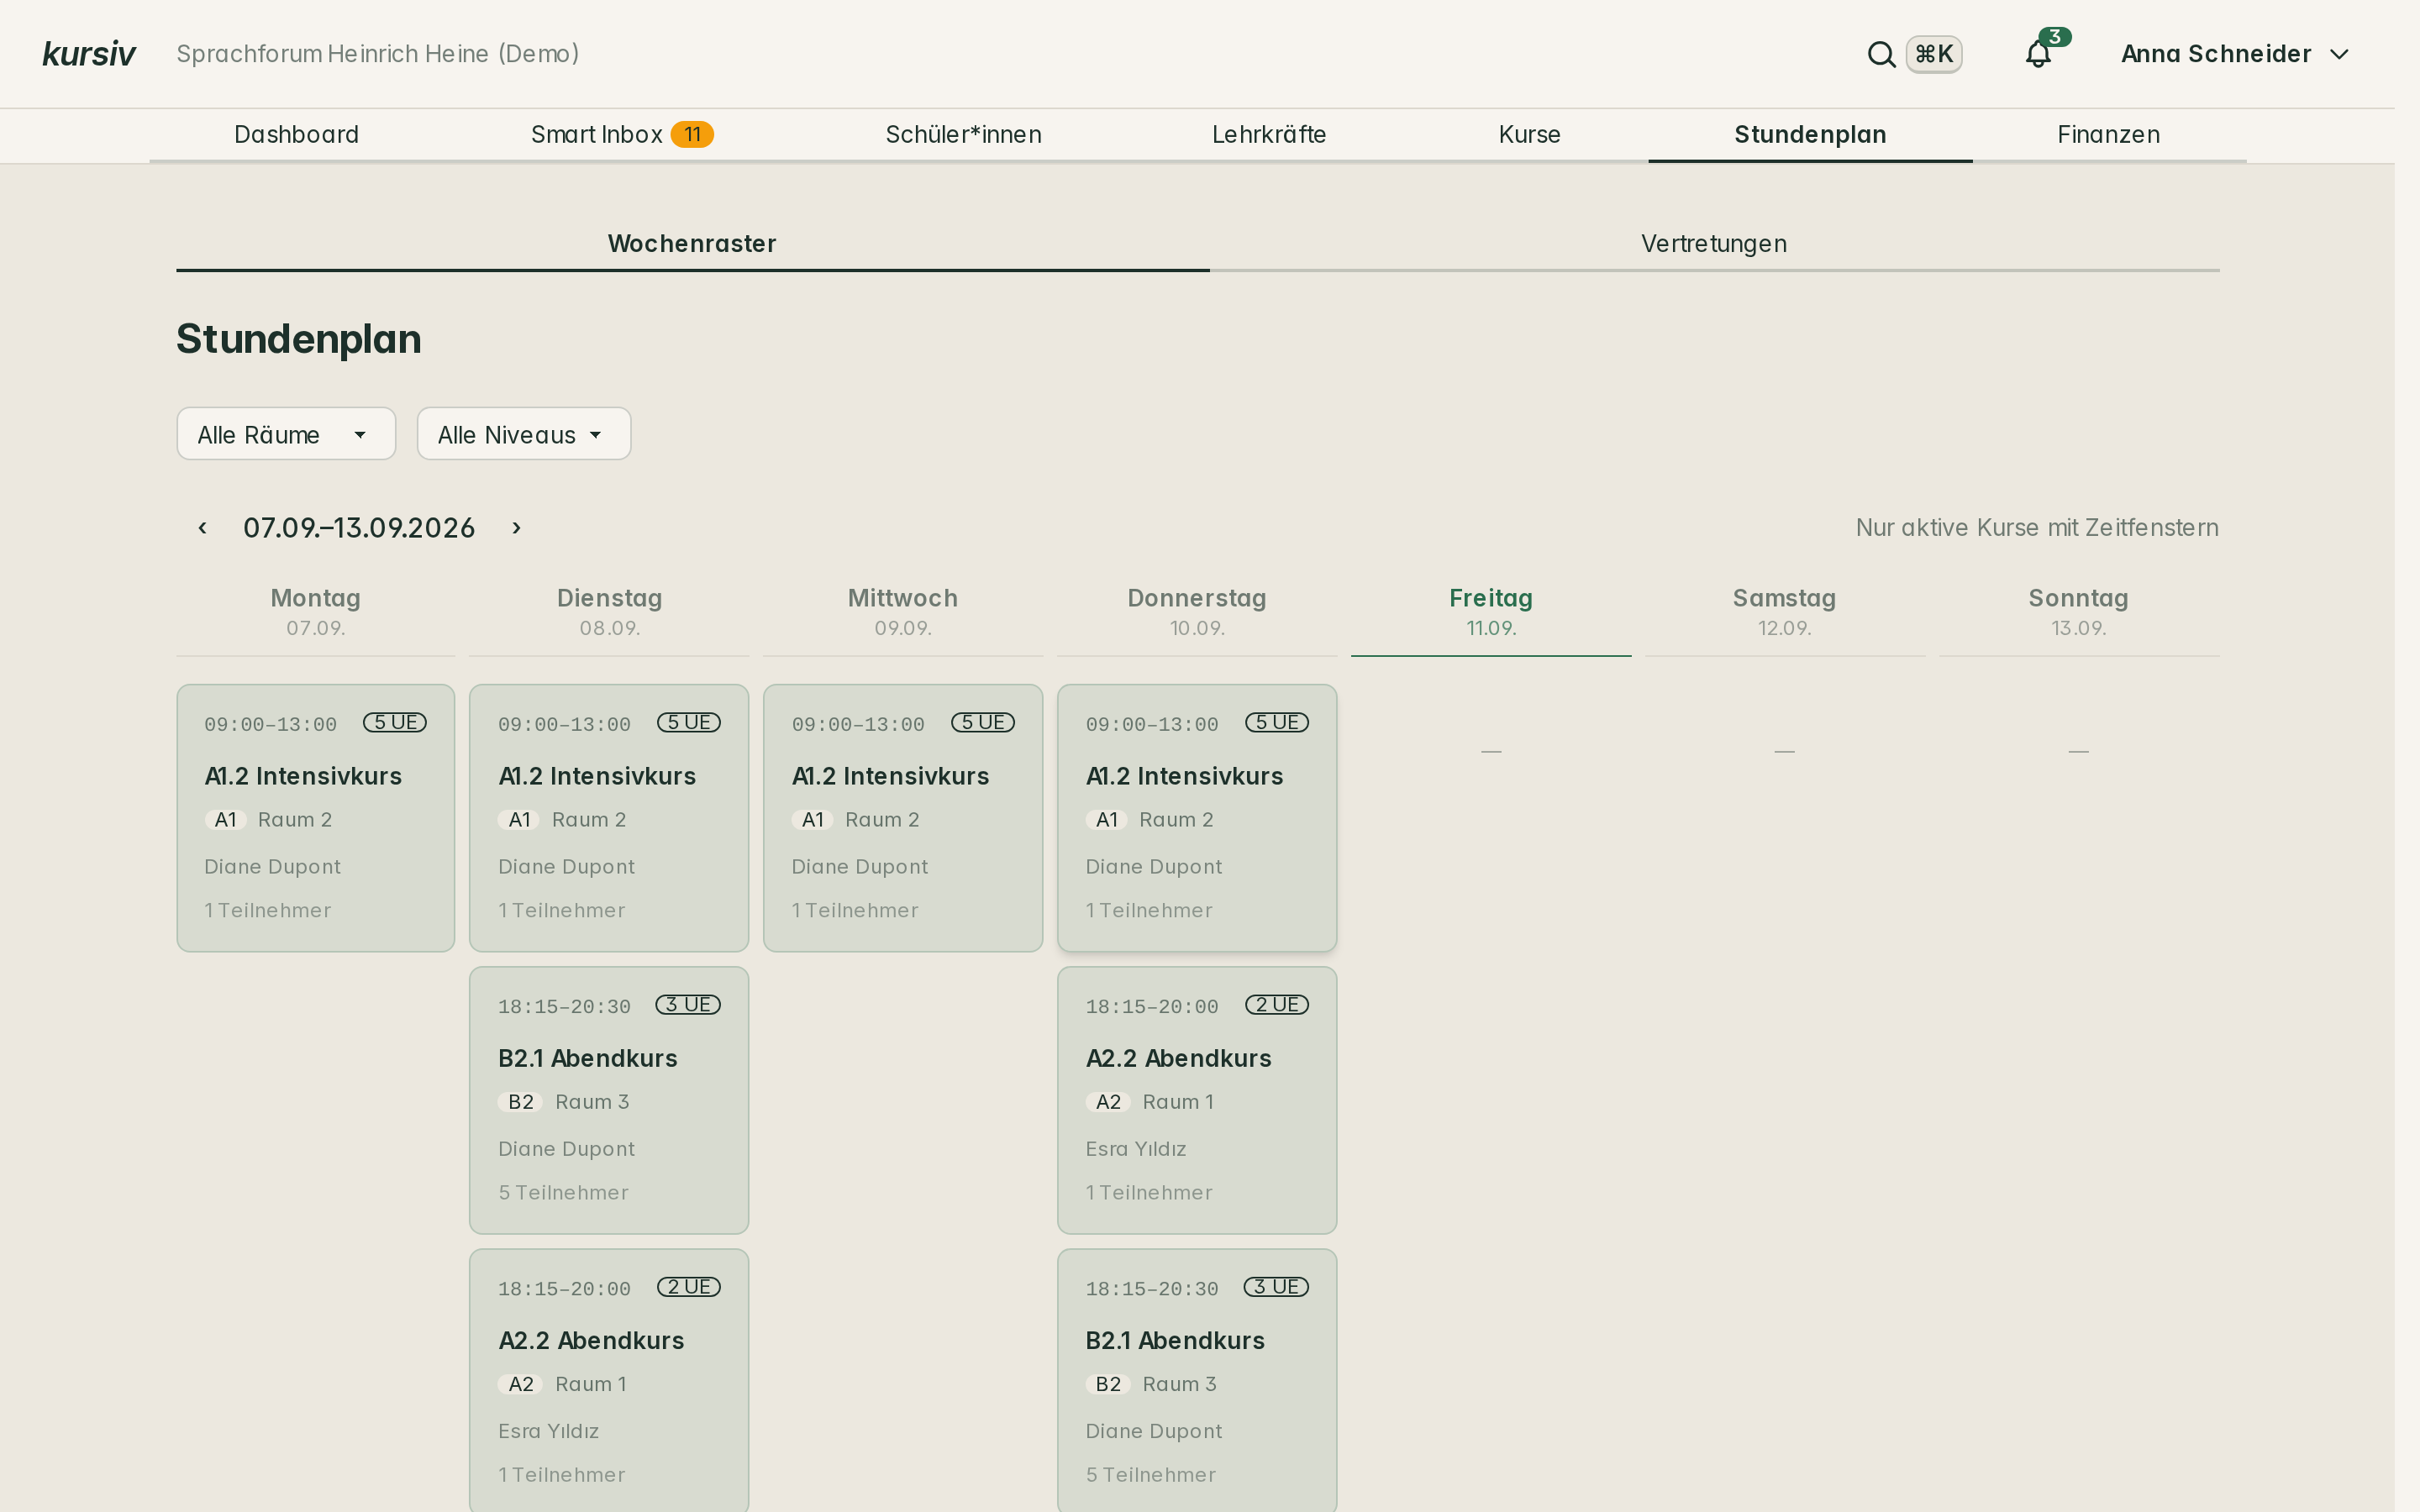The image size is (2420, 1512).
Task: Open the Schüler*innen tab
Action: (963, 134)
